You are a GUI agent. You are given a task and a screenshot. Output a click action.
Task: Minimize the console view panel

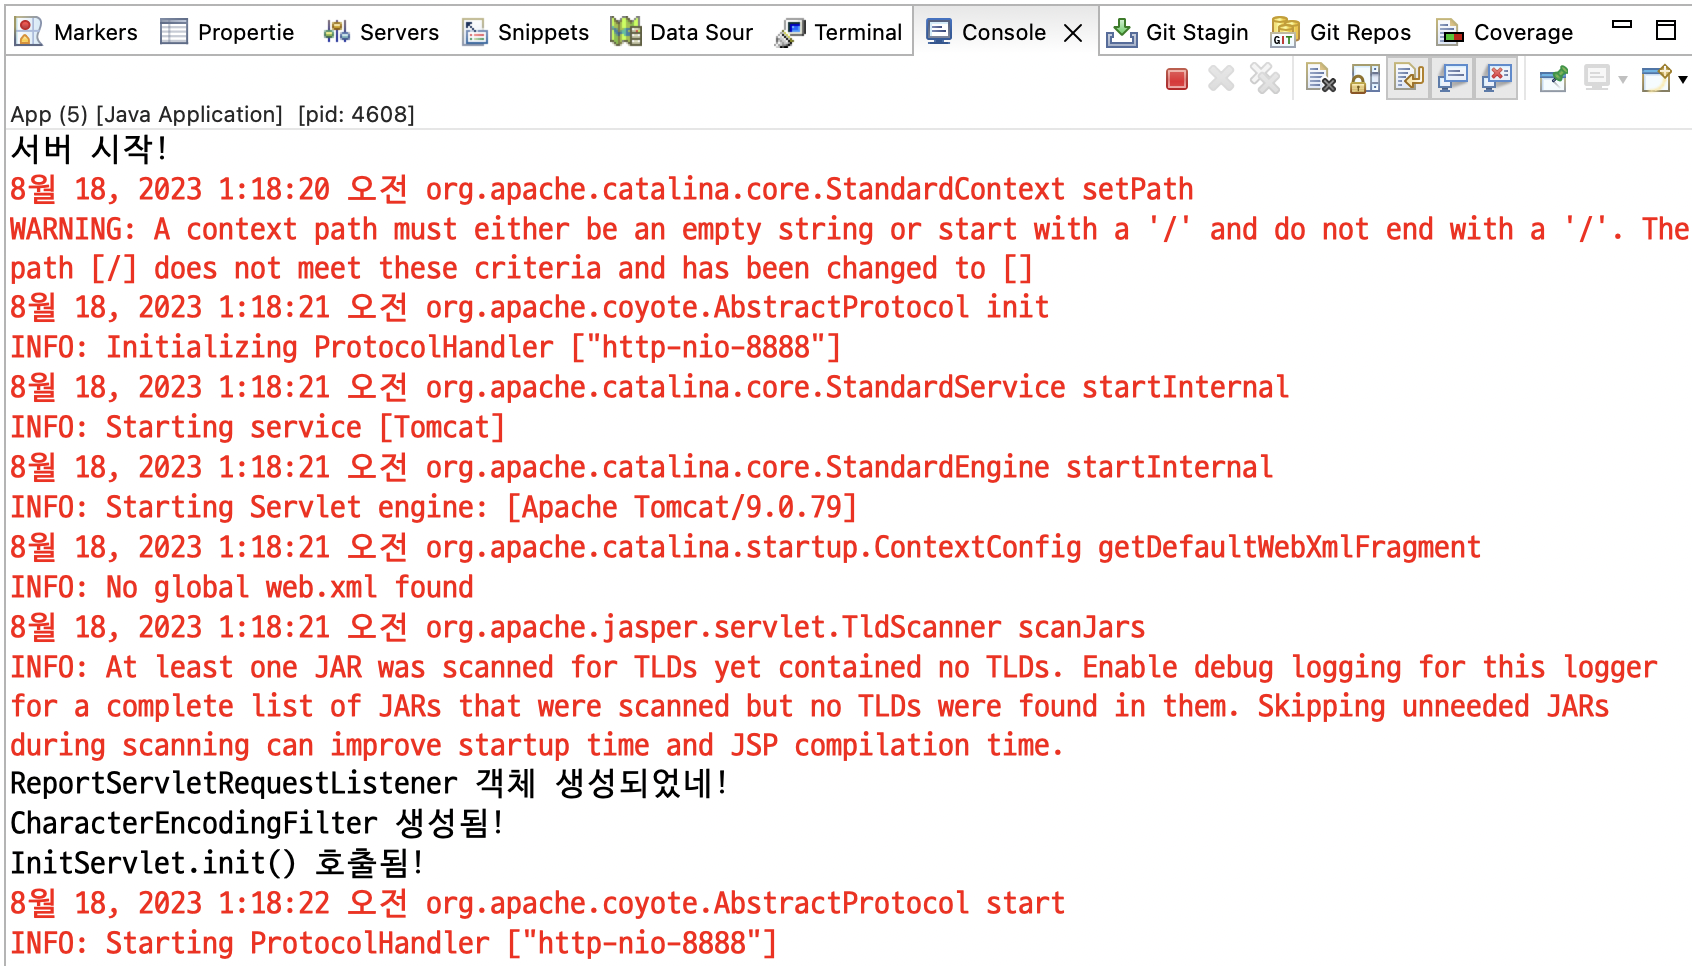pos(1622,24)
